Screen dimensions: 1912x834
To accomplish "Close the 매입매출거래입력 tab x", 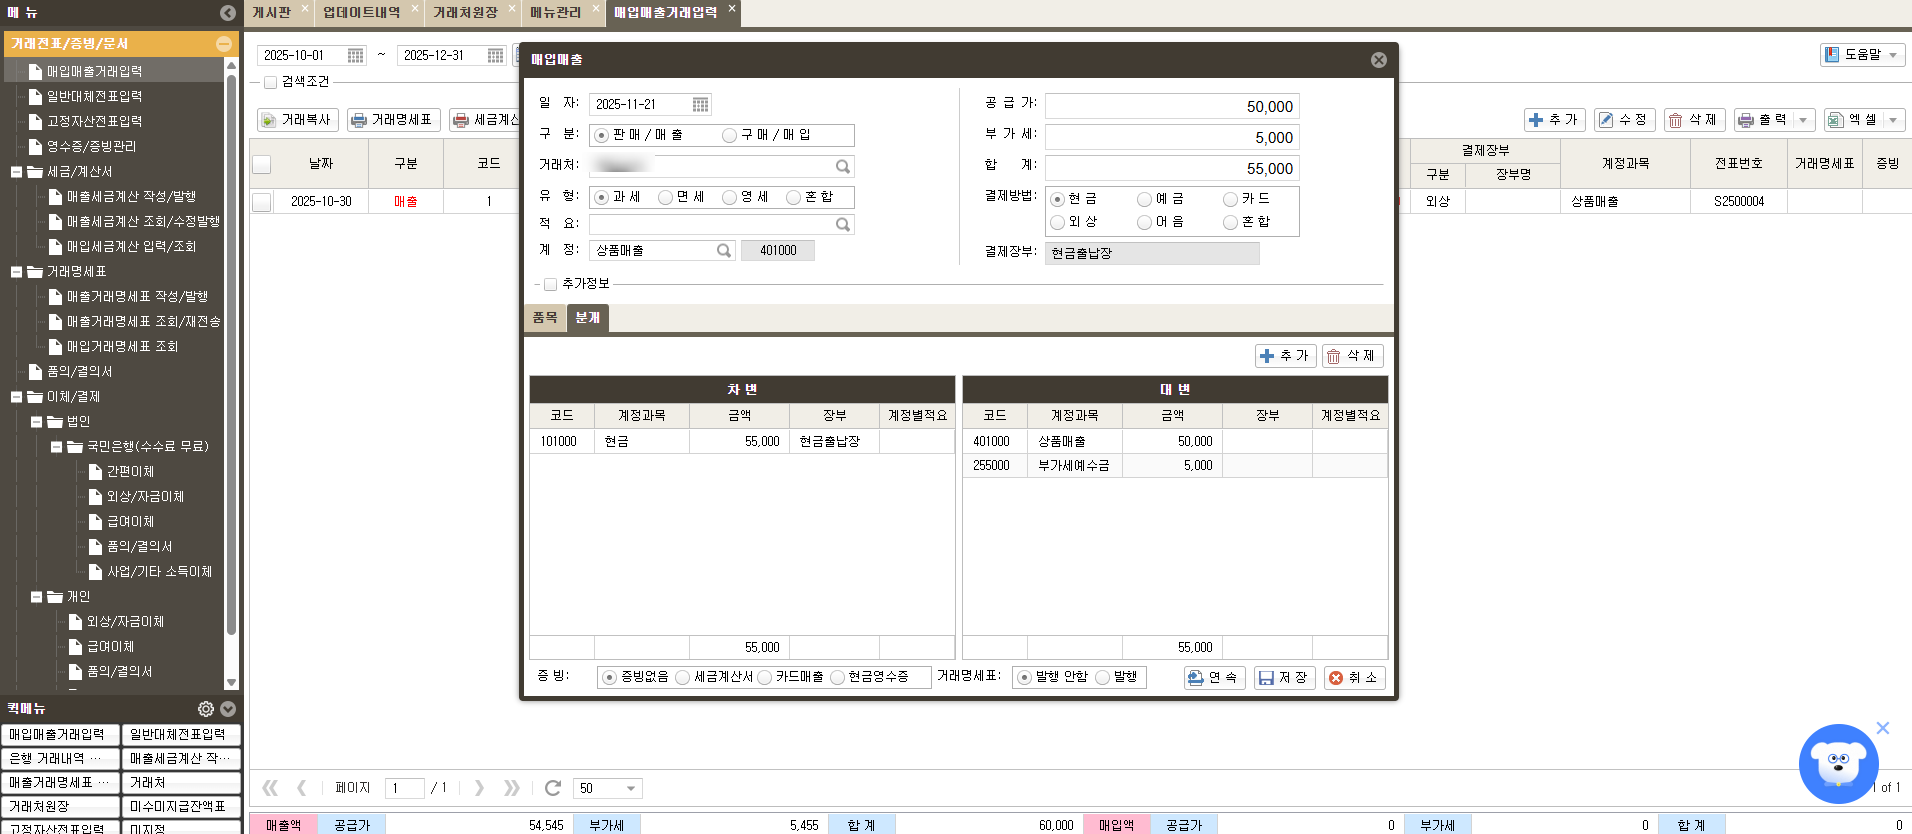I will pos(732,8).
